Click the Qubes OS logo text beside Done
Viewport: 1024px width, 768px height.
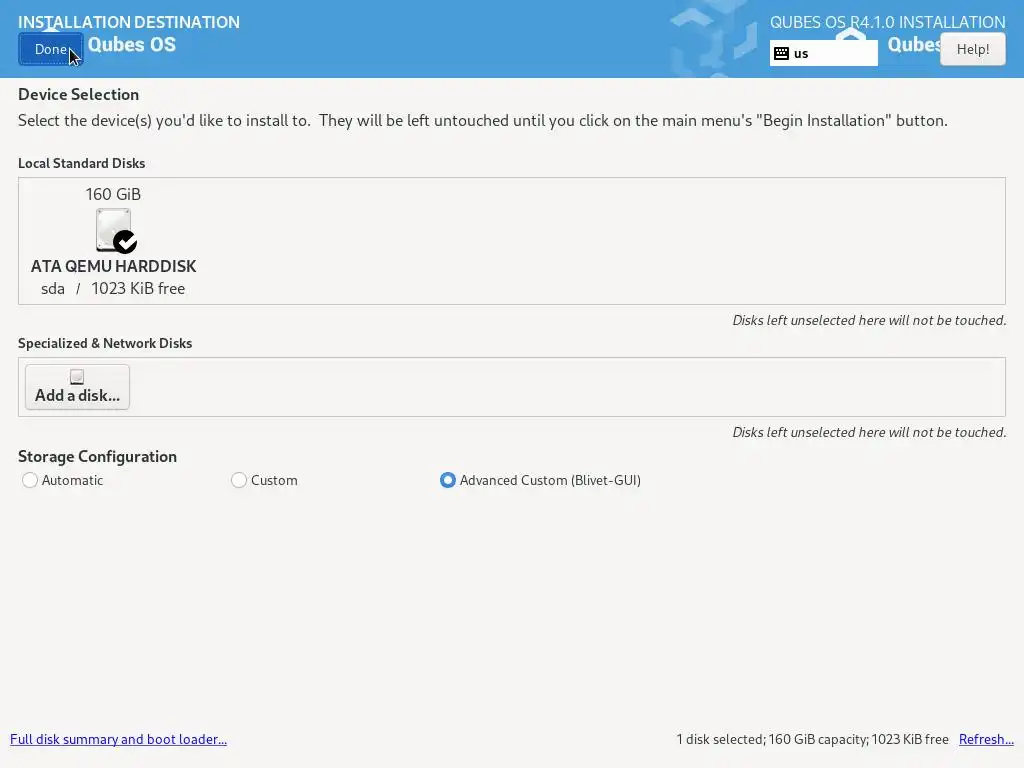click(132, 44)
